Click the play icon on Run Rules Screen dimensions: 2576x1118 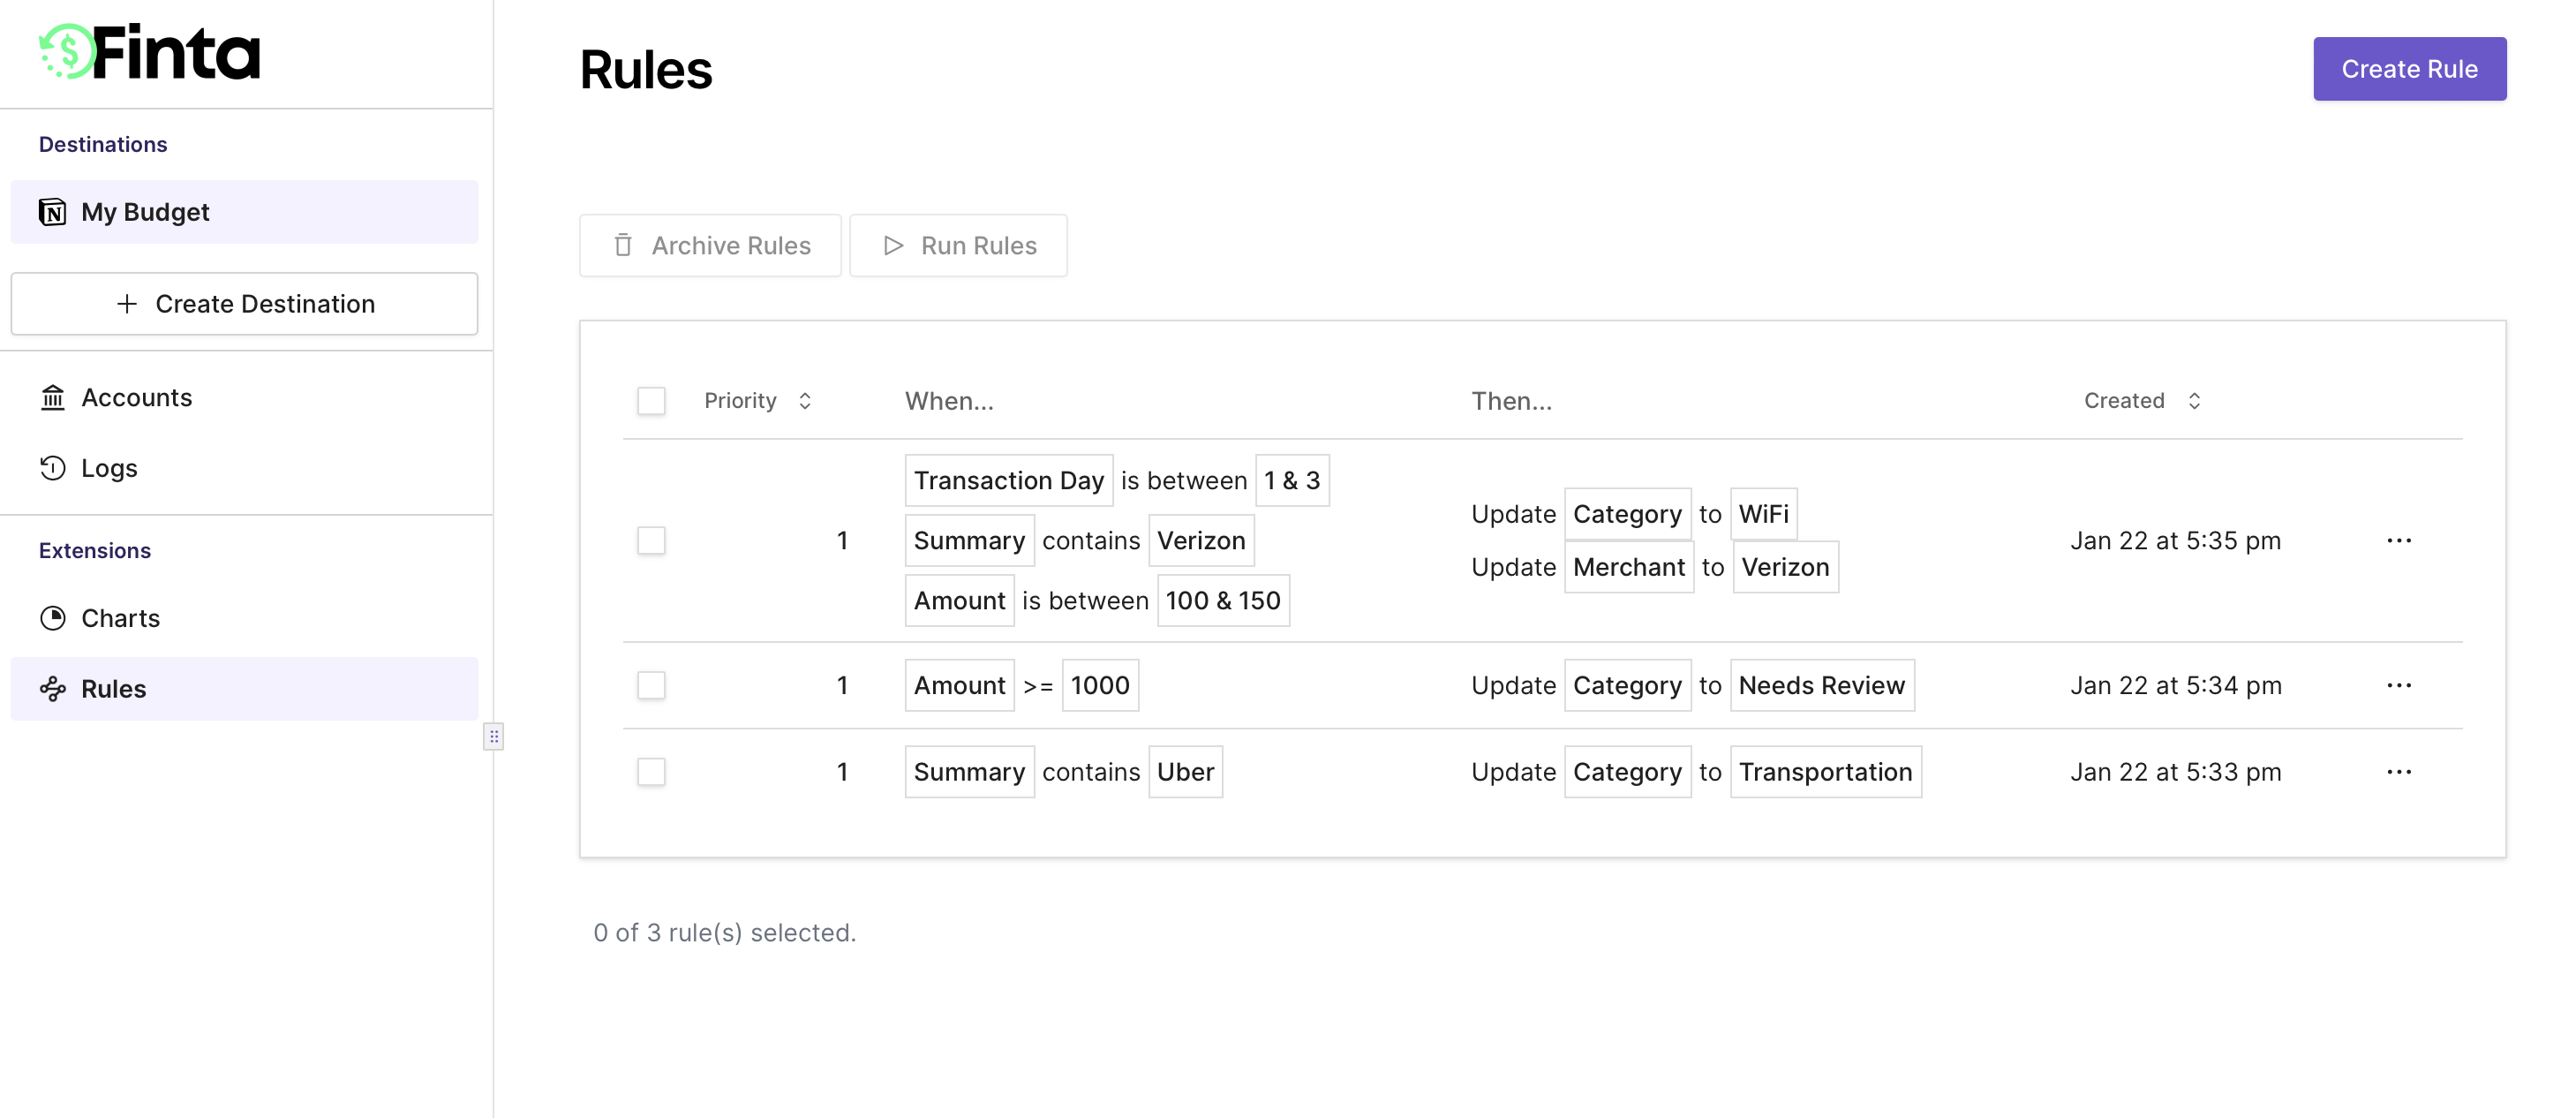click(x=893, y=245)
